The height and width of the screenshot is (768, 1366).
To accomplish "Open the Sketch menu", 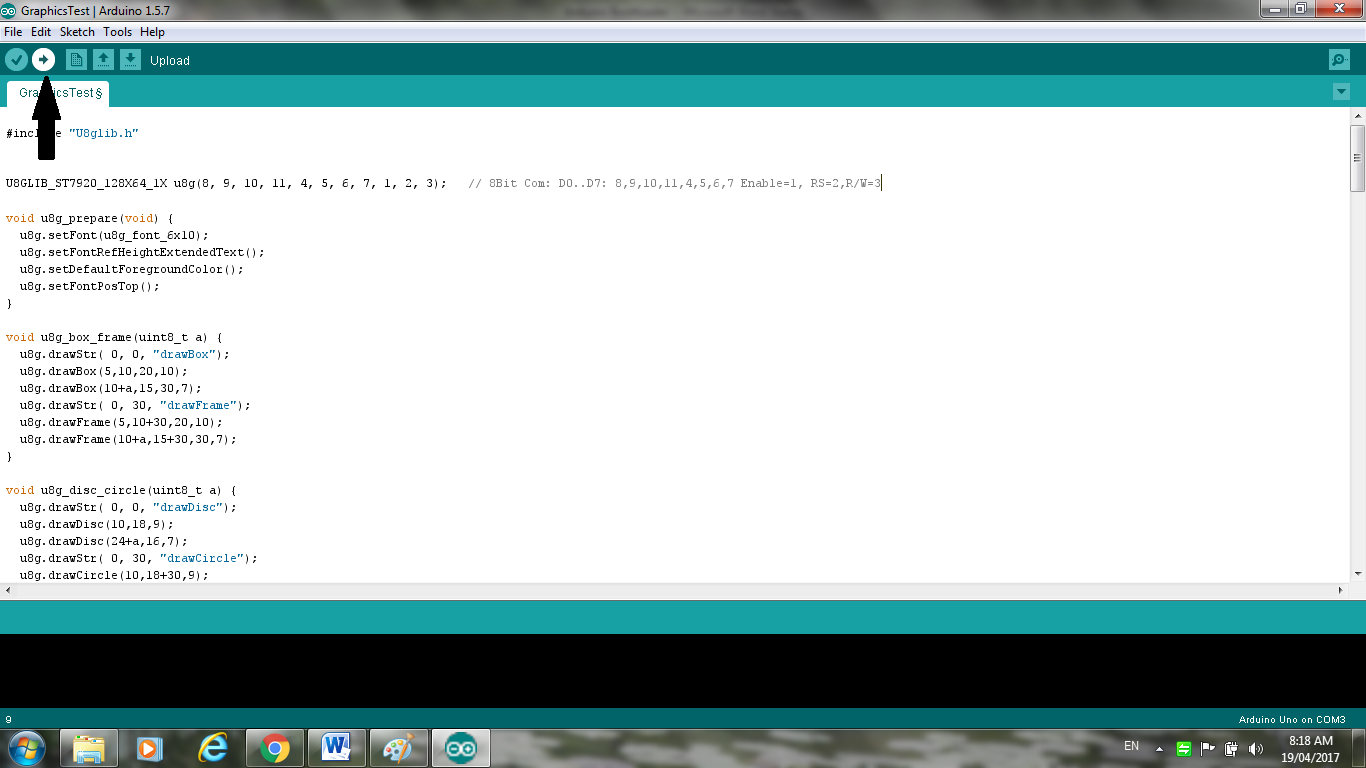I will (77, 32).
